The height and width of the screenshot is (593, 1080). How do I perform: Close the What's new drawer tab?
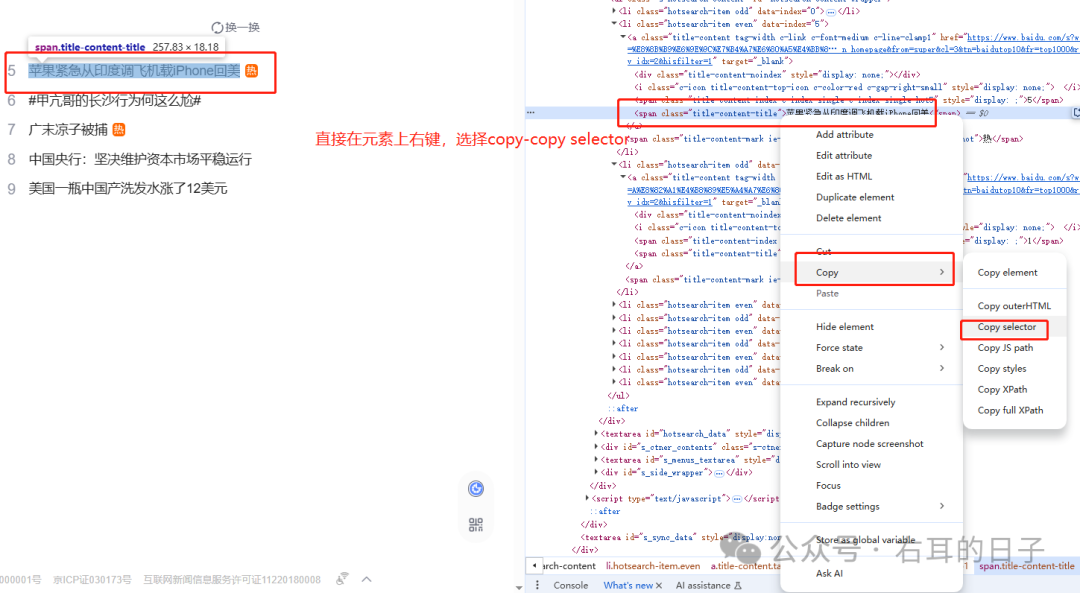[659, 586]
